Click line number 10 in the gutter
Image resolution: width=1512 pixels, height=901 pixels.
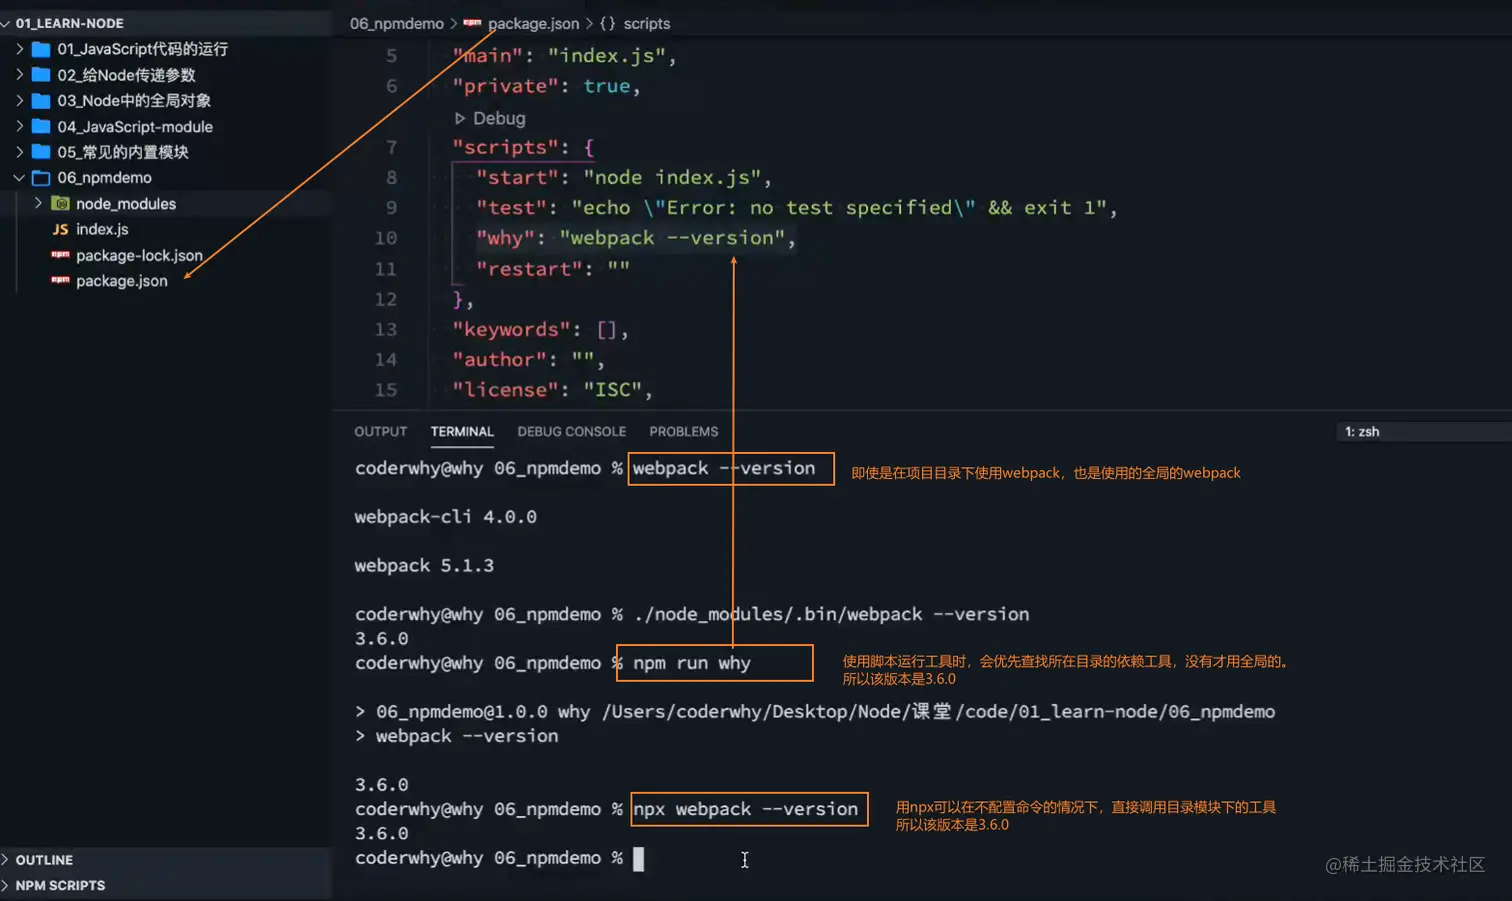385,238
